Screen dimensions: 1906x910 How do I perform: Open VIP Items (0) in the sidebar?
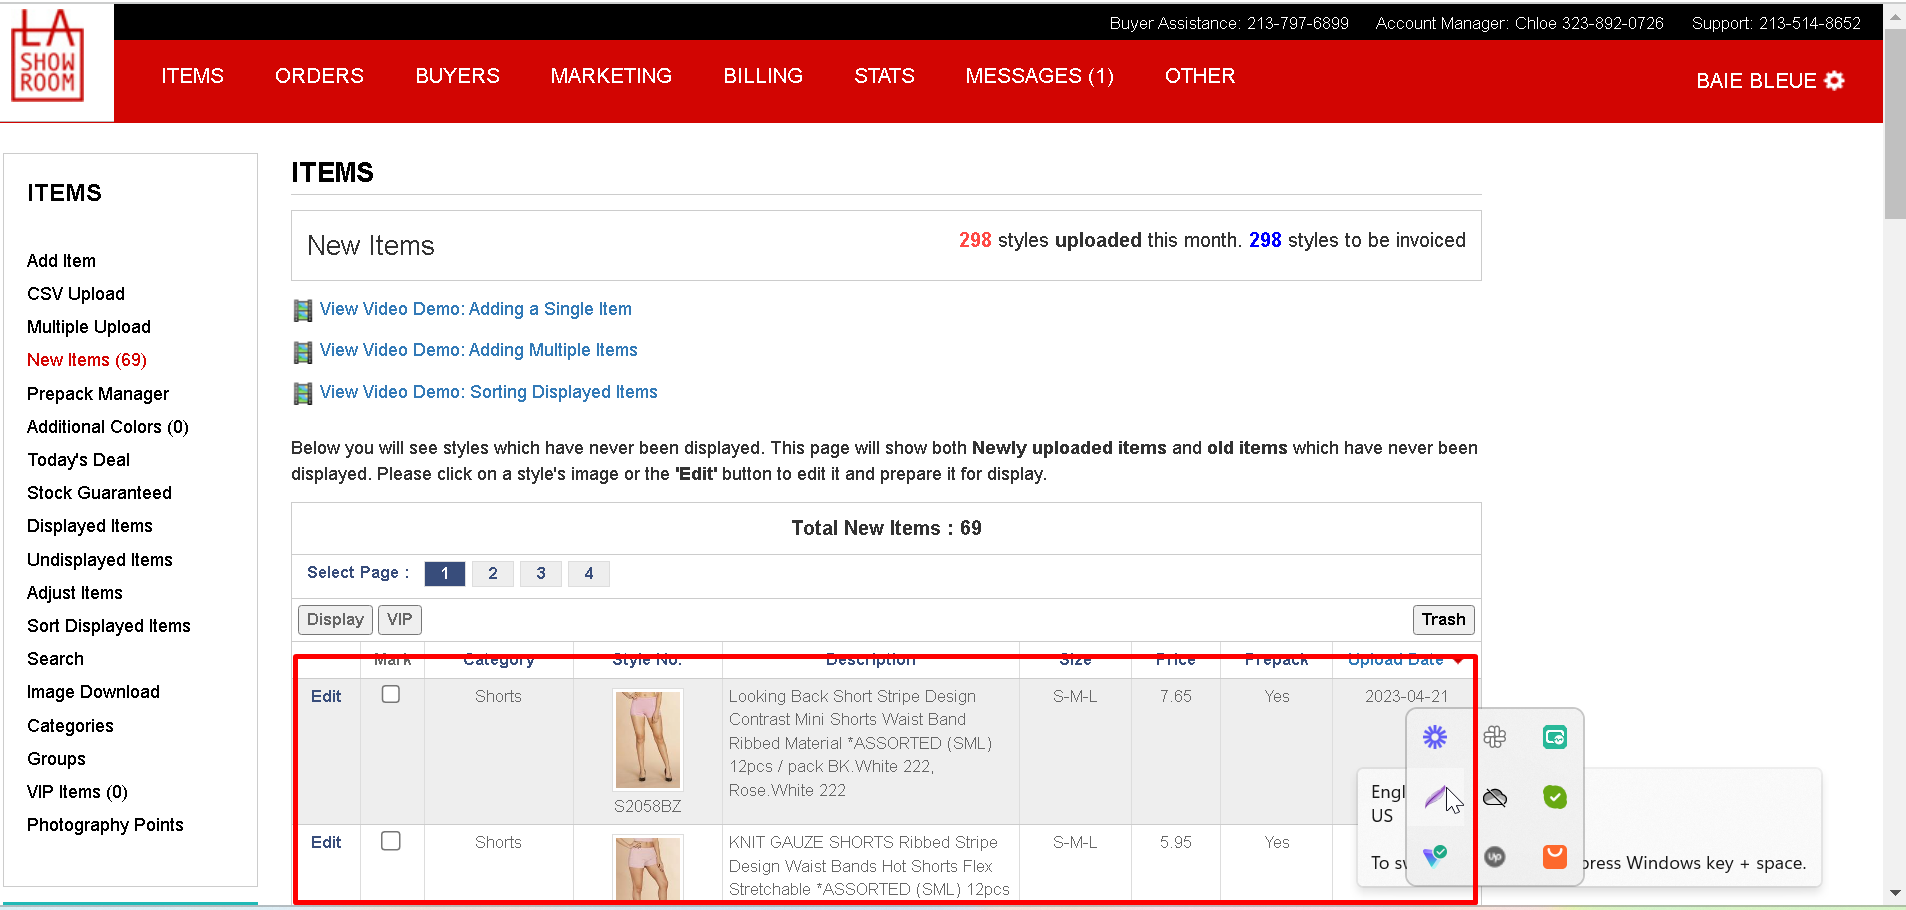[x=78, y=792]
